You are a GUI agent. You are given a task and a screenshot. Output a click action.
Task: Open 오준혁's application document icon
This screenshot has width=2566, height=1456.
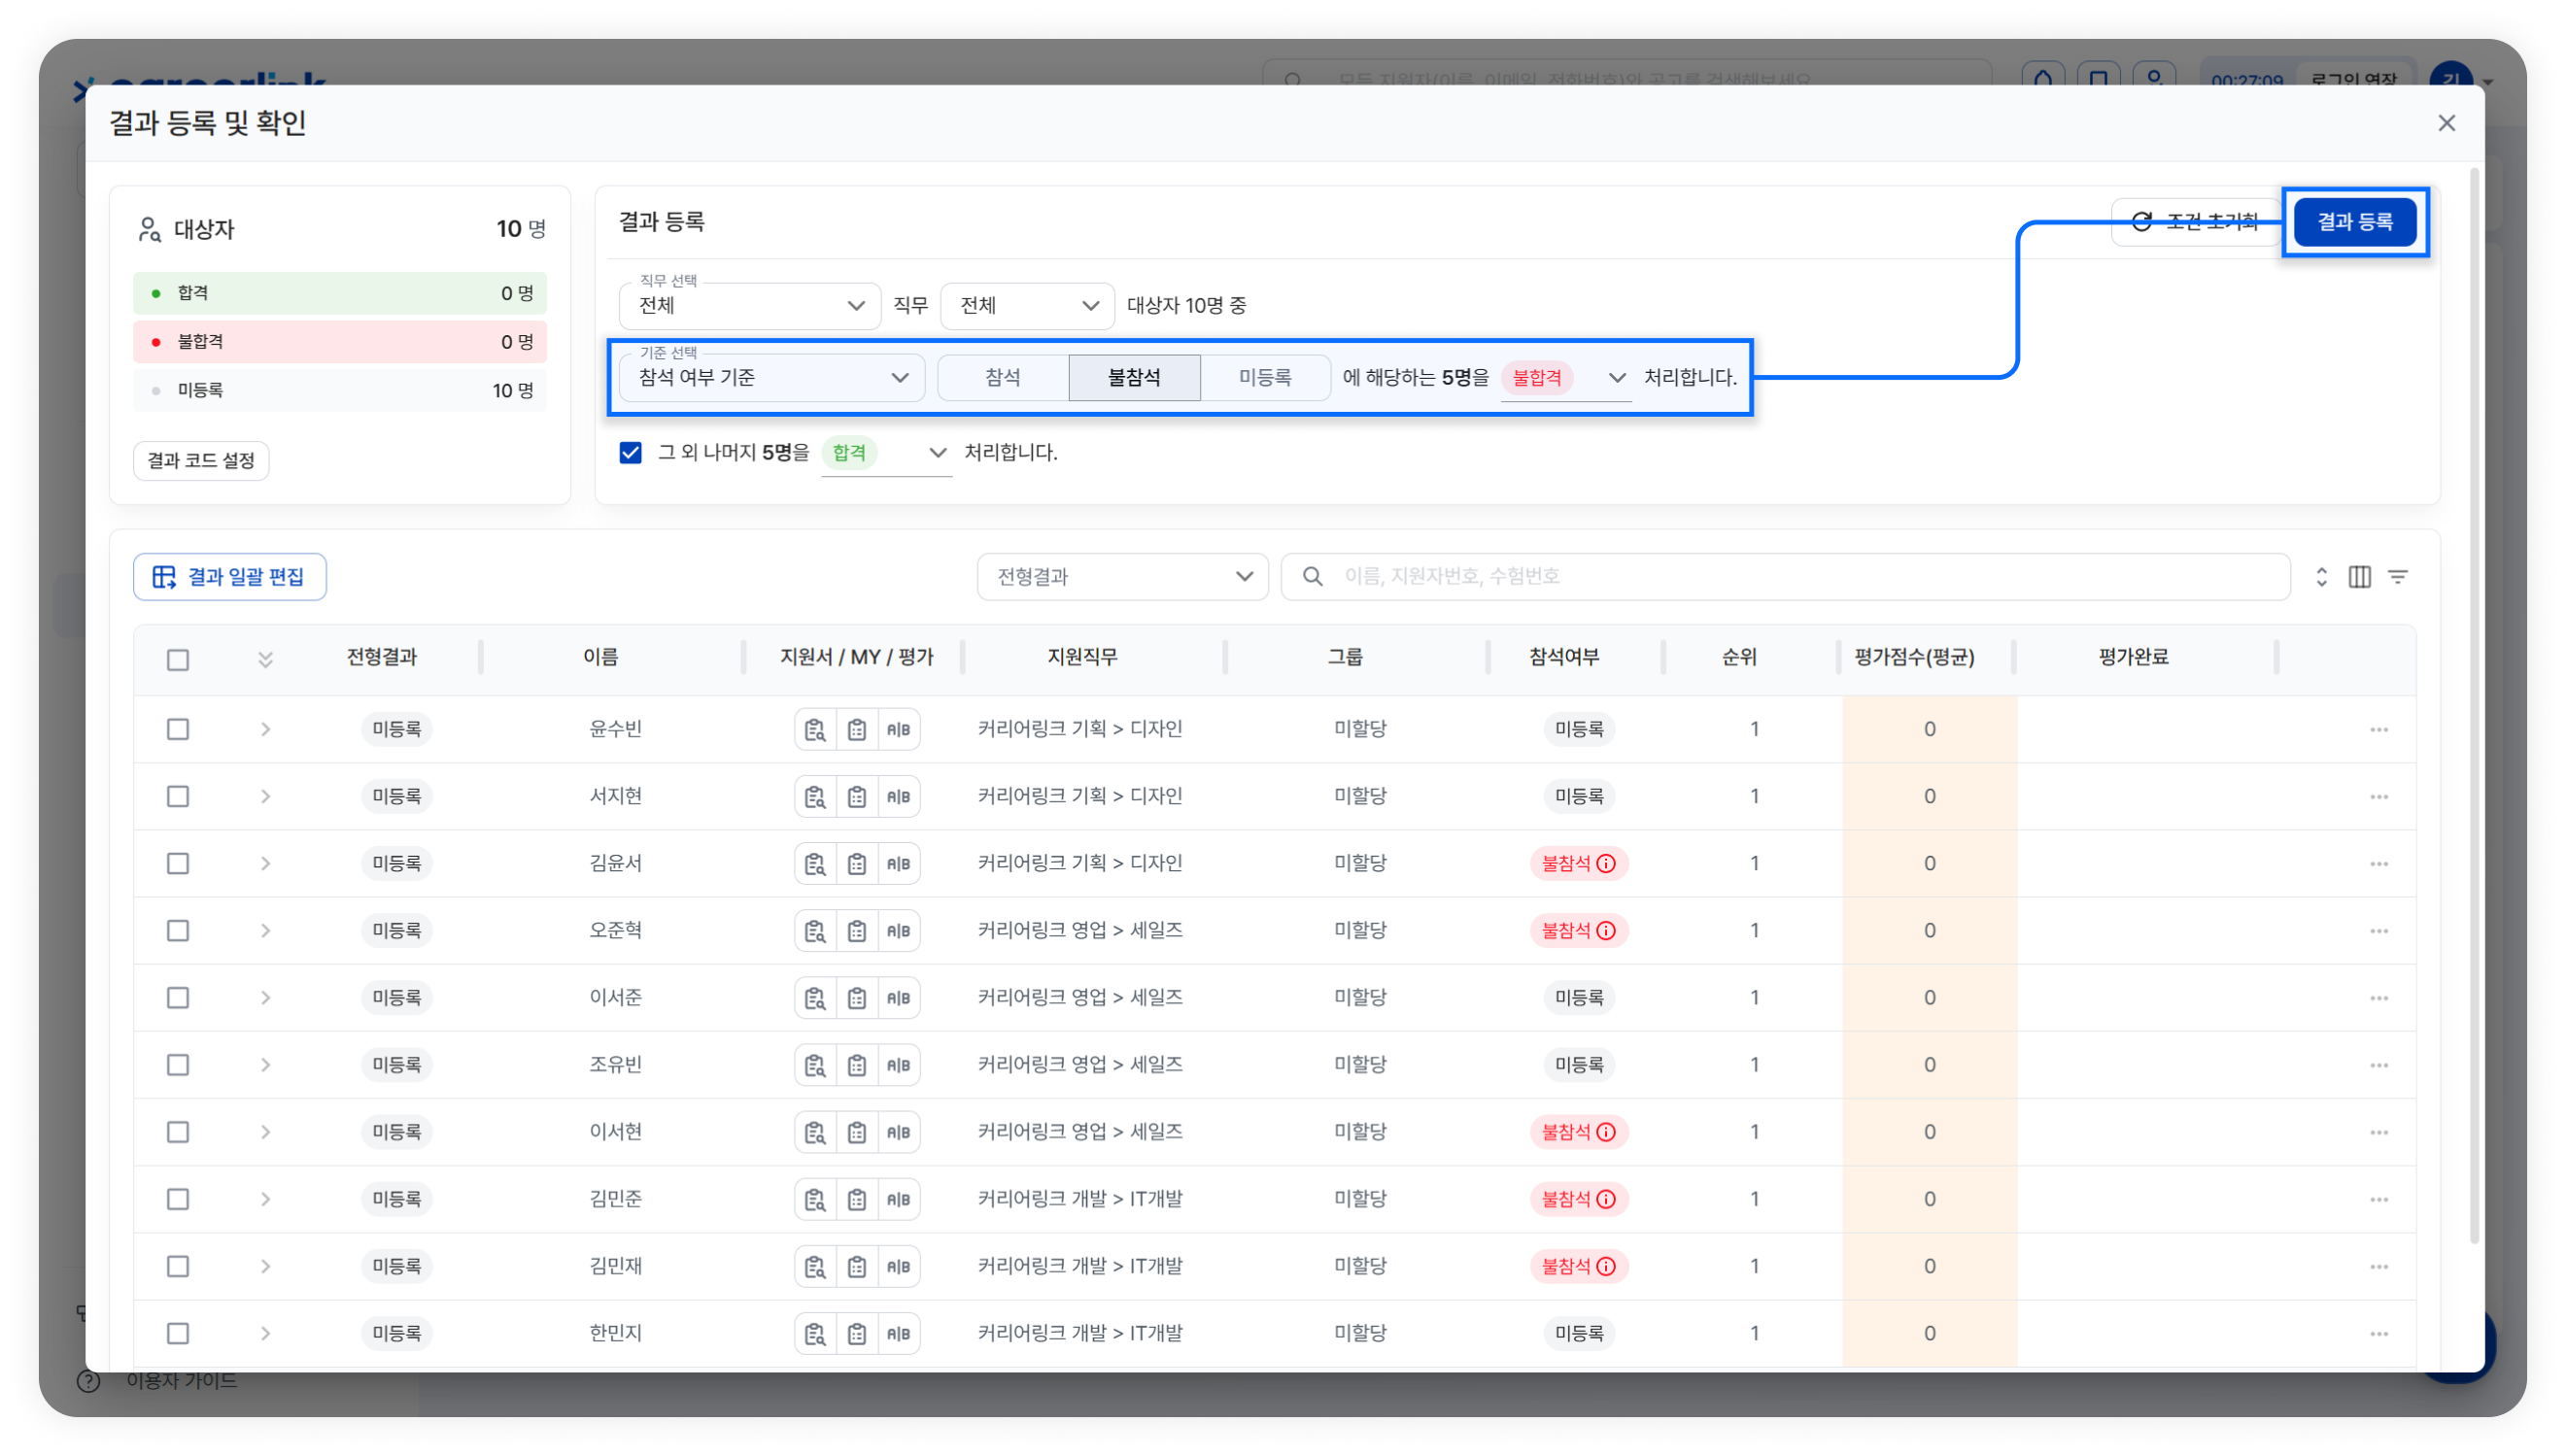tap(815, 930)
